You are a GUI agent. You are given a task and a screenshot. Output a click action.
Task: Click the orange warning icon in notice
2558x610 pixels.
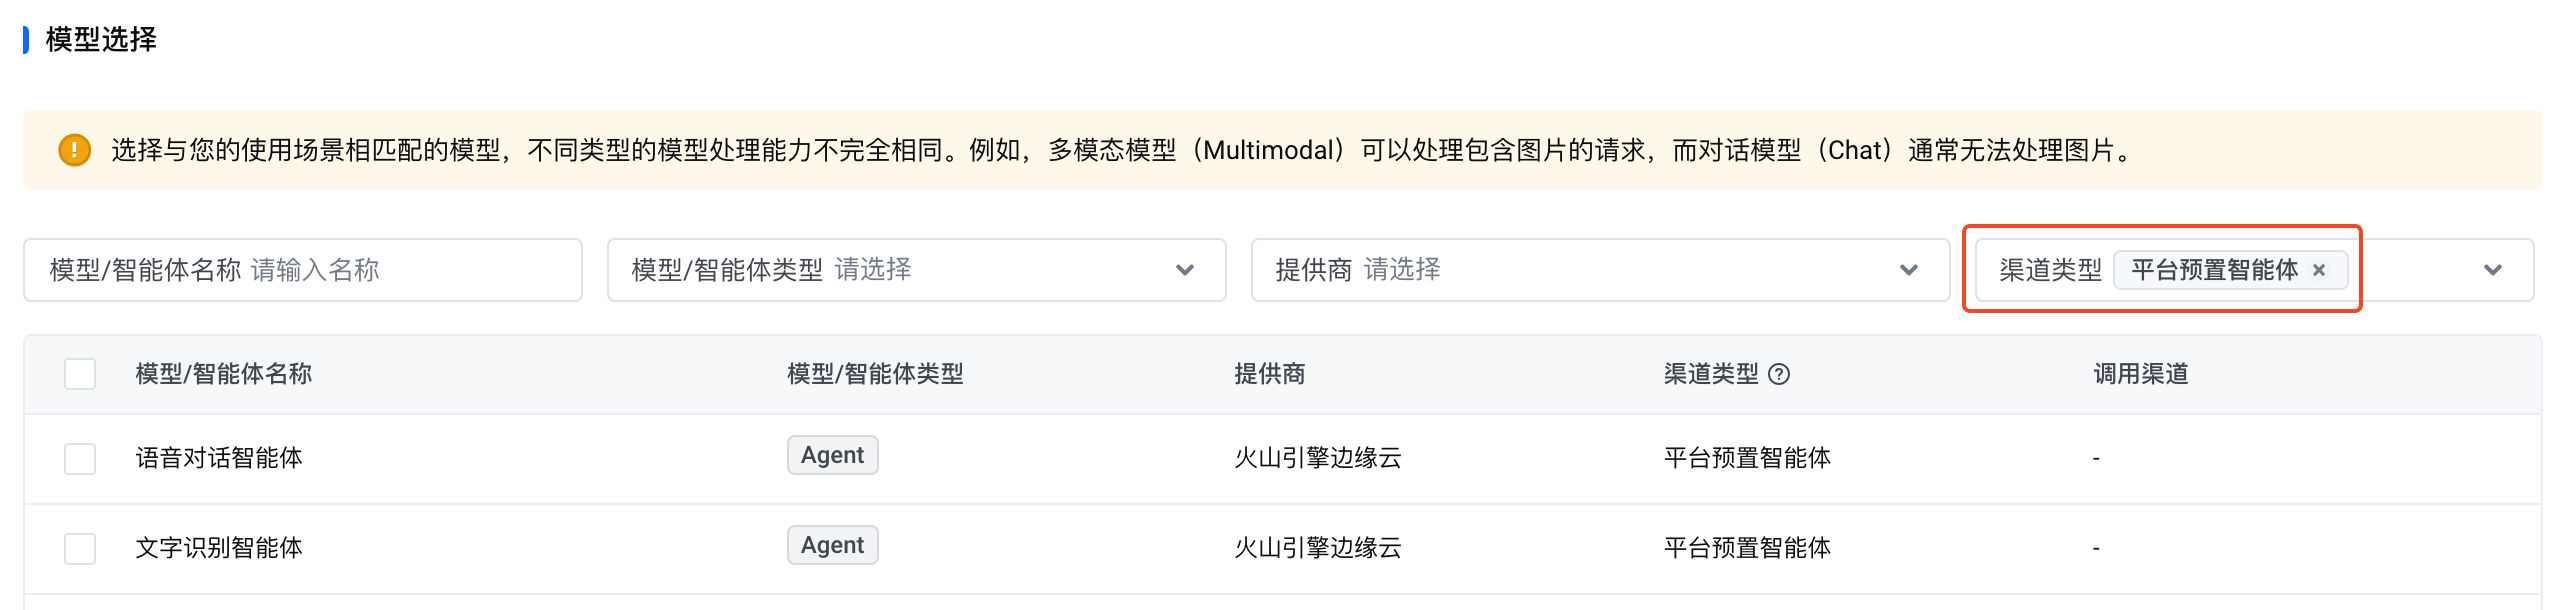(x=74, y=150)
